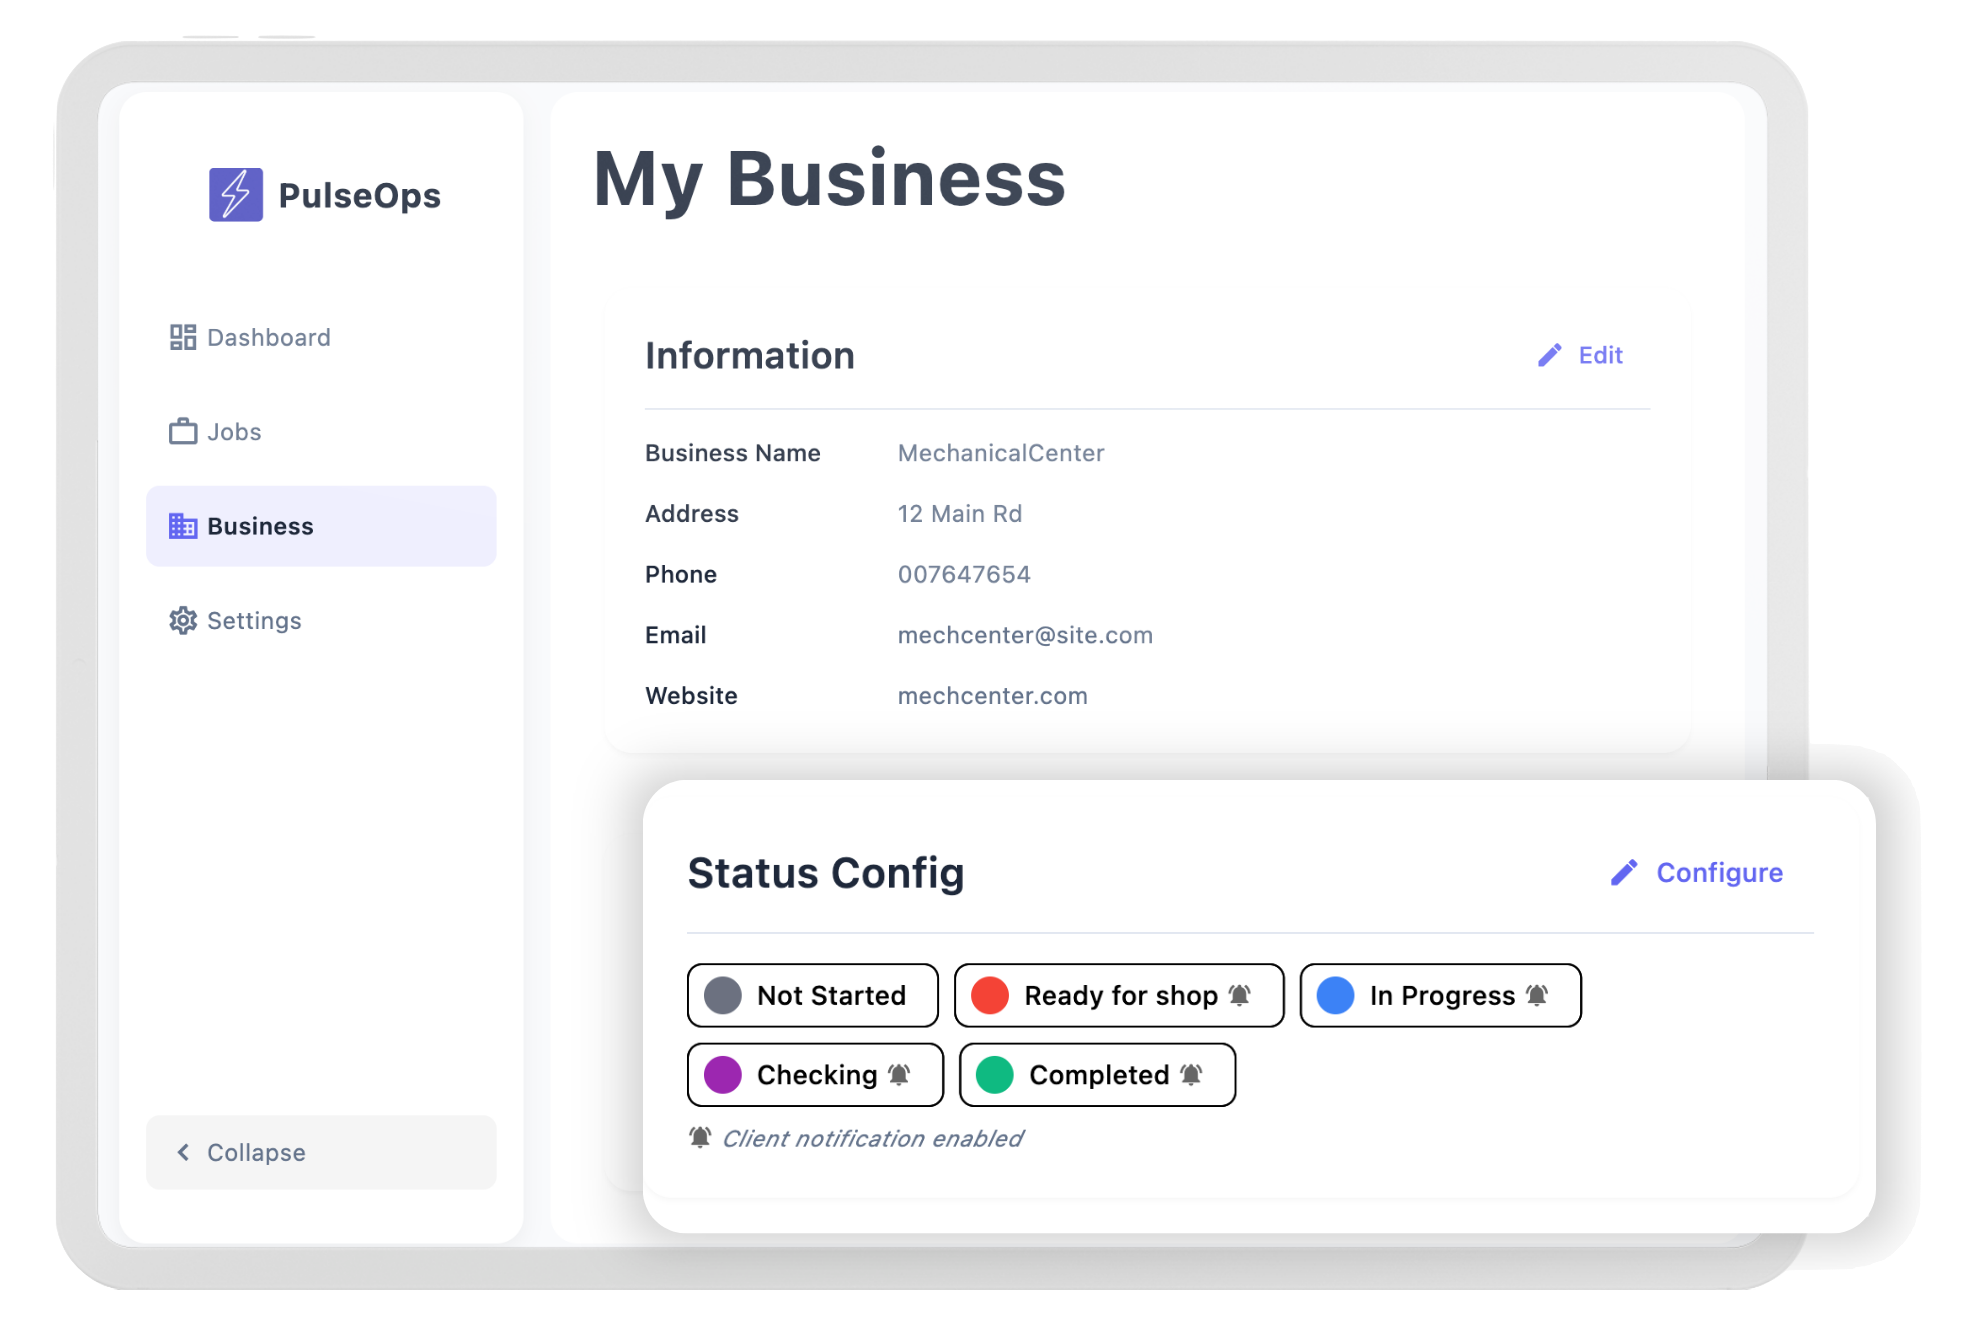Click the 12 Main Rd address value

coord(960,513)
